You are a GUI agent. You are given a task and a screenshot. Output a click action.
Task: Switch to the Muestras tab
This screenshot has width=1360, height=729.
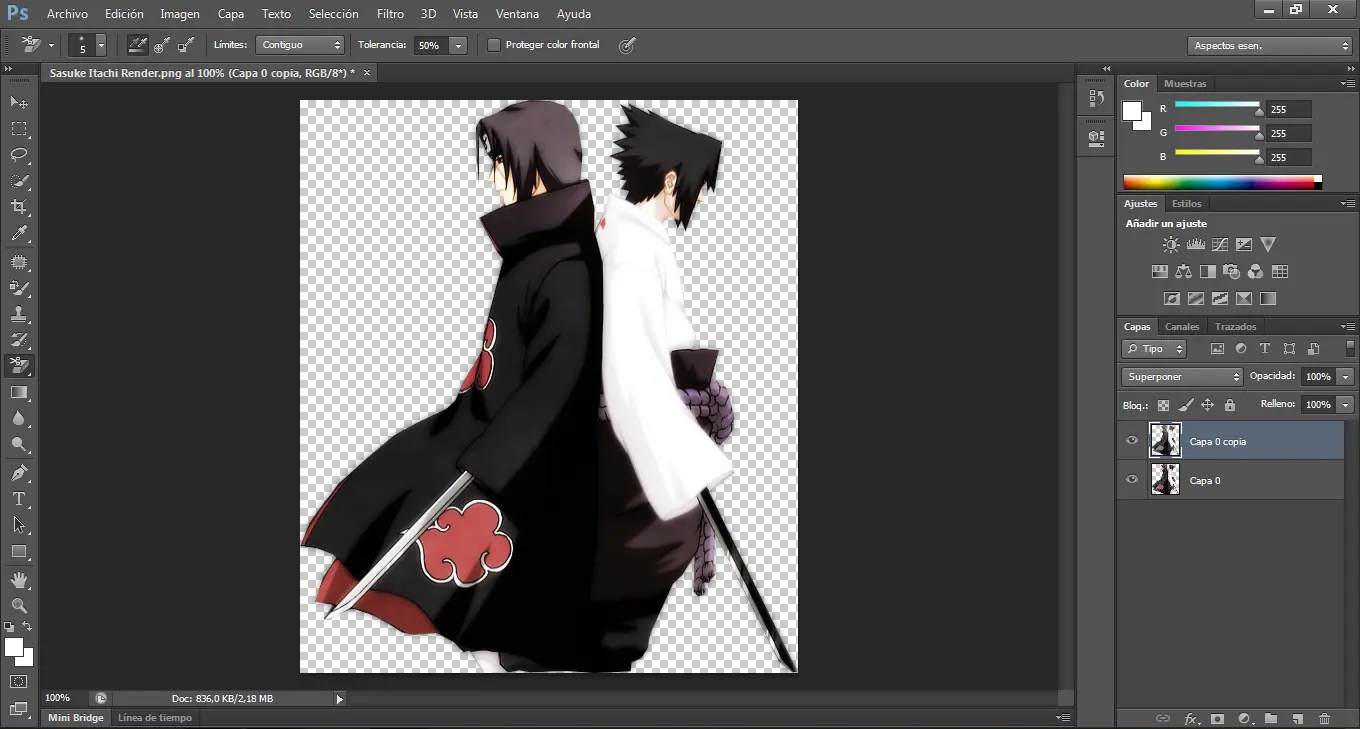point(1185,84)
